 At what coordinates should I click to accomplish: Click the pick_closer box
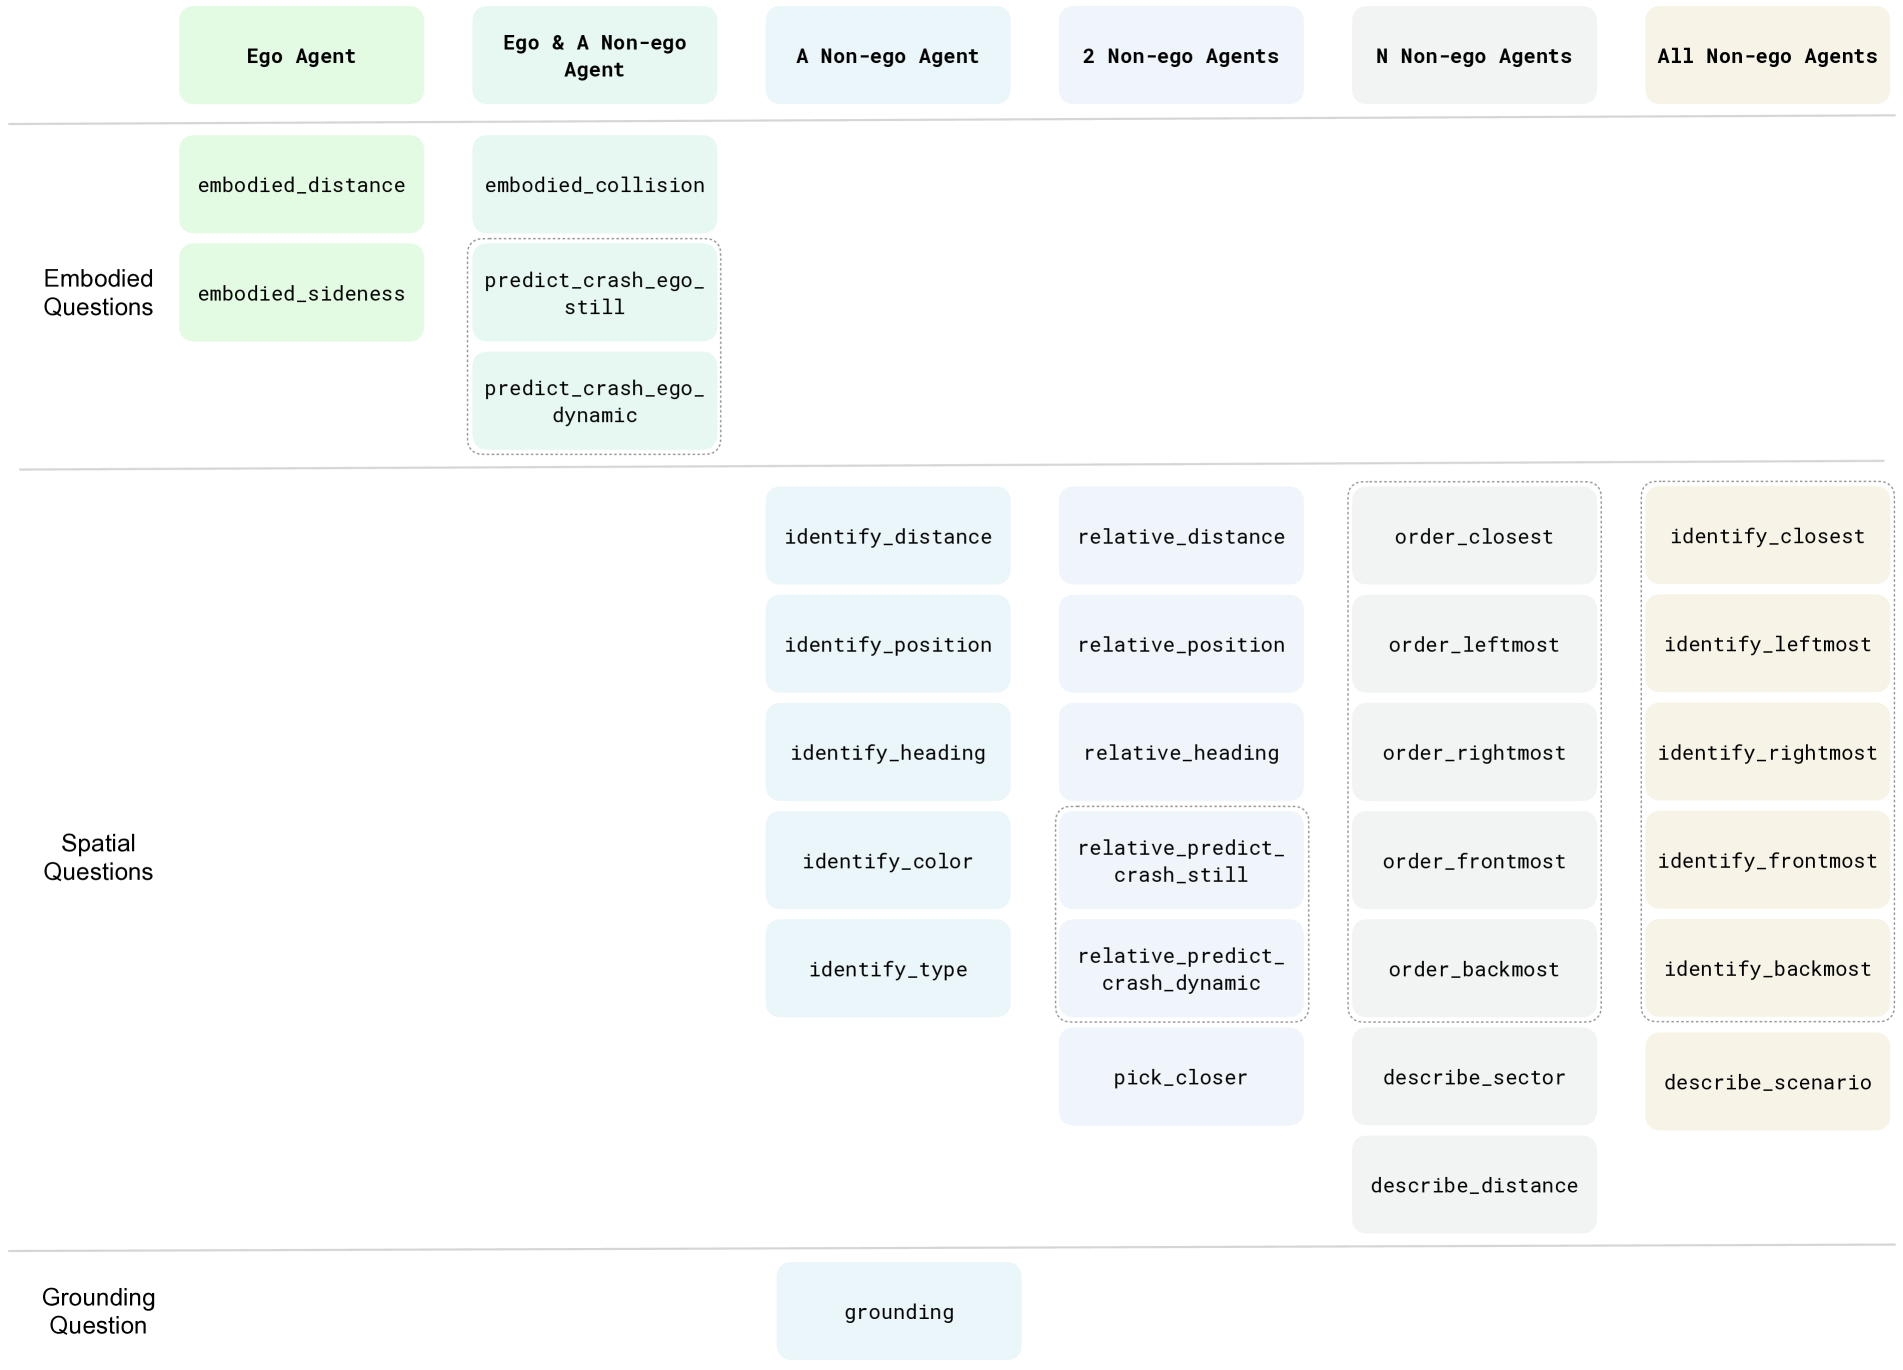[1181, 1077]
